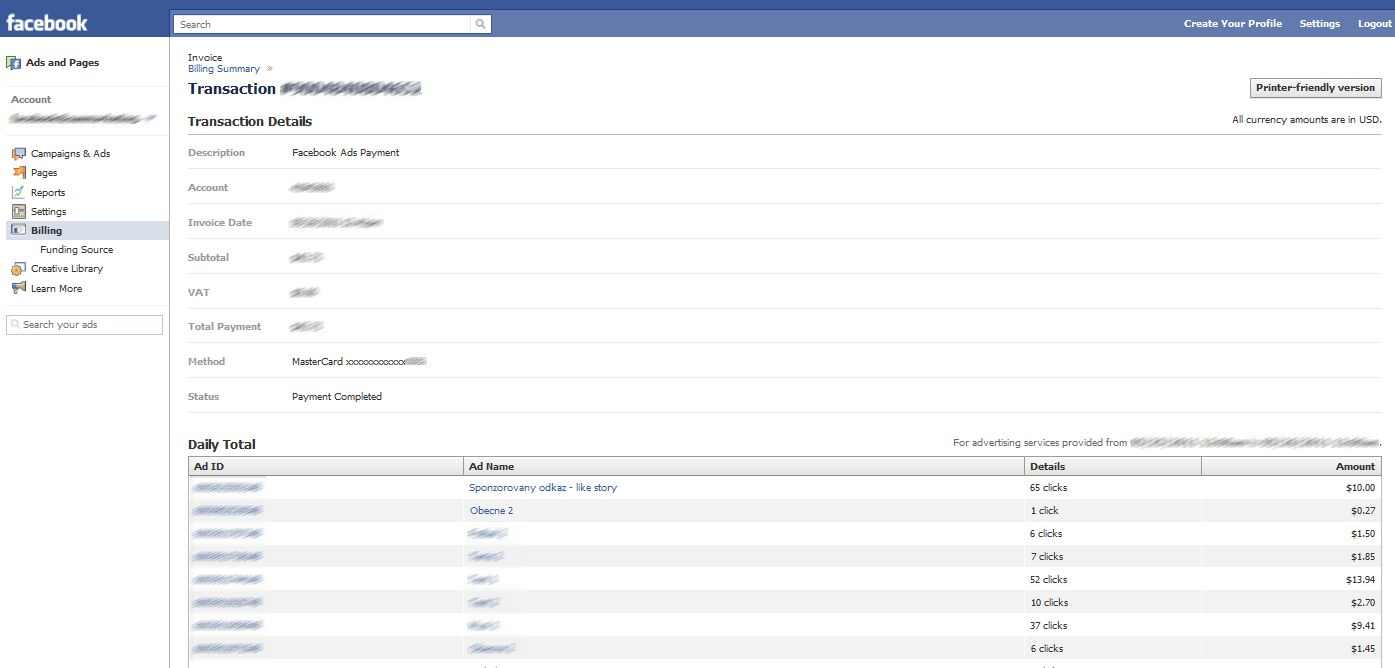Click the Transaction Details heading
This screenshot has height=668, width=1395.
(x=250, y=122)
